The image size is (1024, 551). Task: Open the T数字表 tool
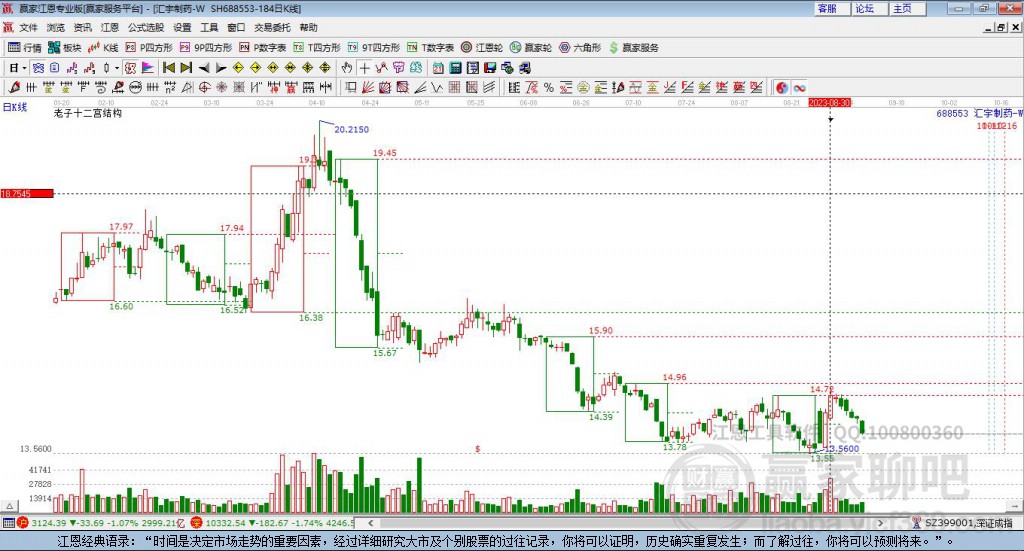click(430, 48)
